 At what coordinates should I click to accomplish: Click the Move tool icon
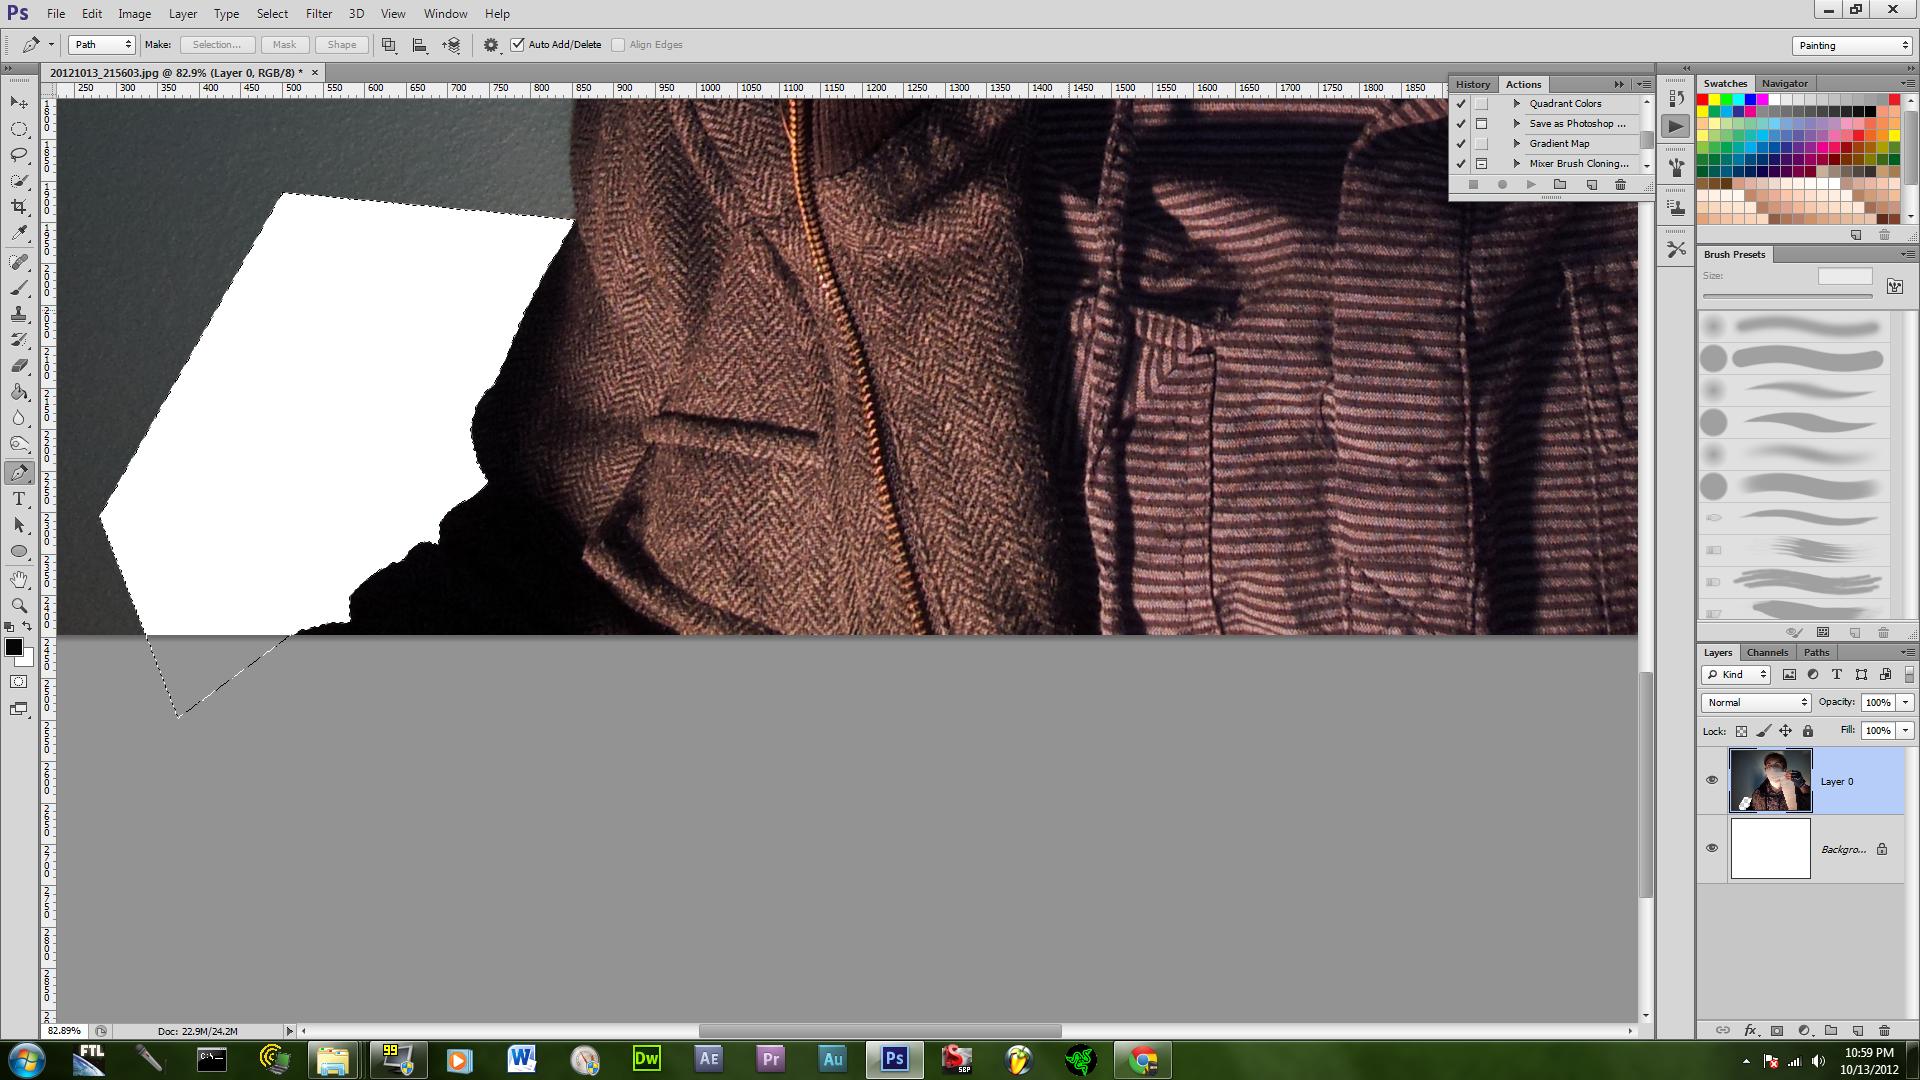(19, 103)
